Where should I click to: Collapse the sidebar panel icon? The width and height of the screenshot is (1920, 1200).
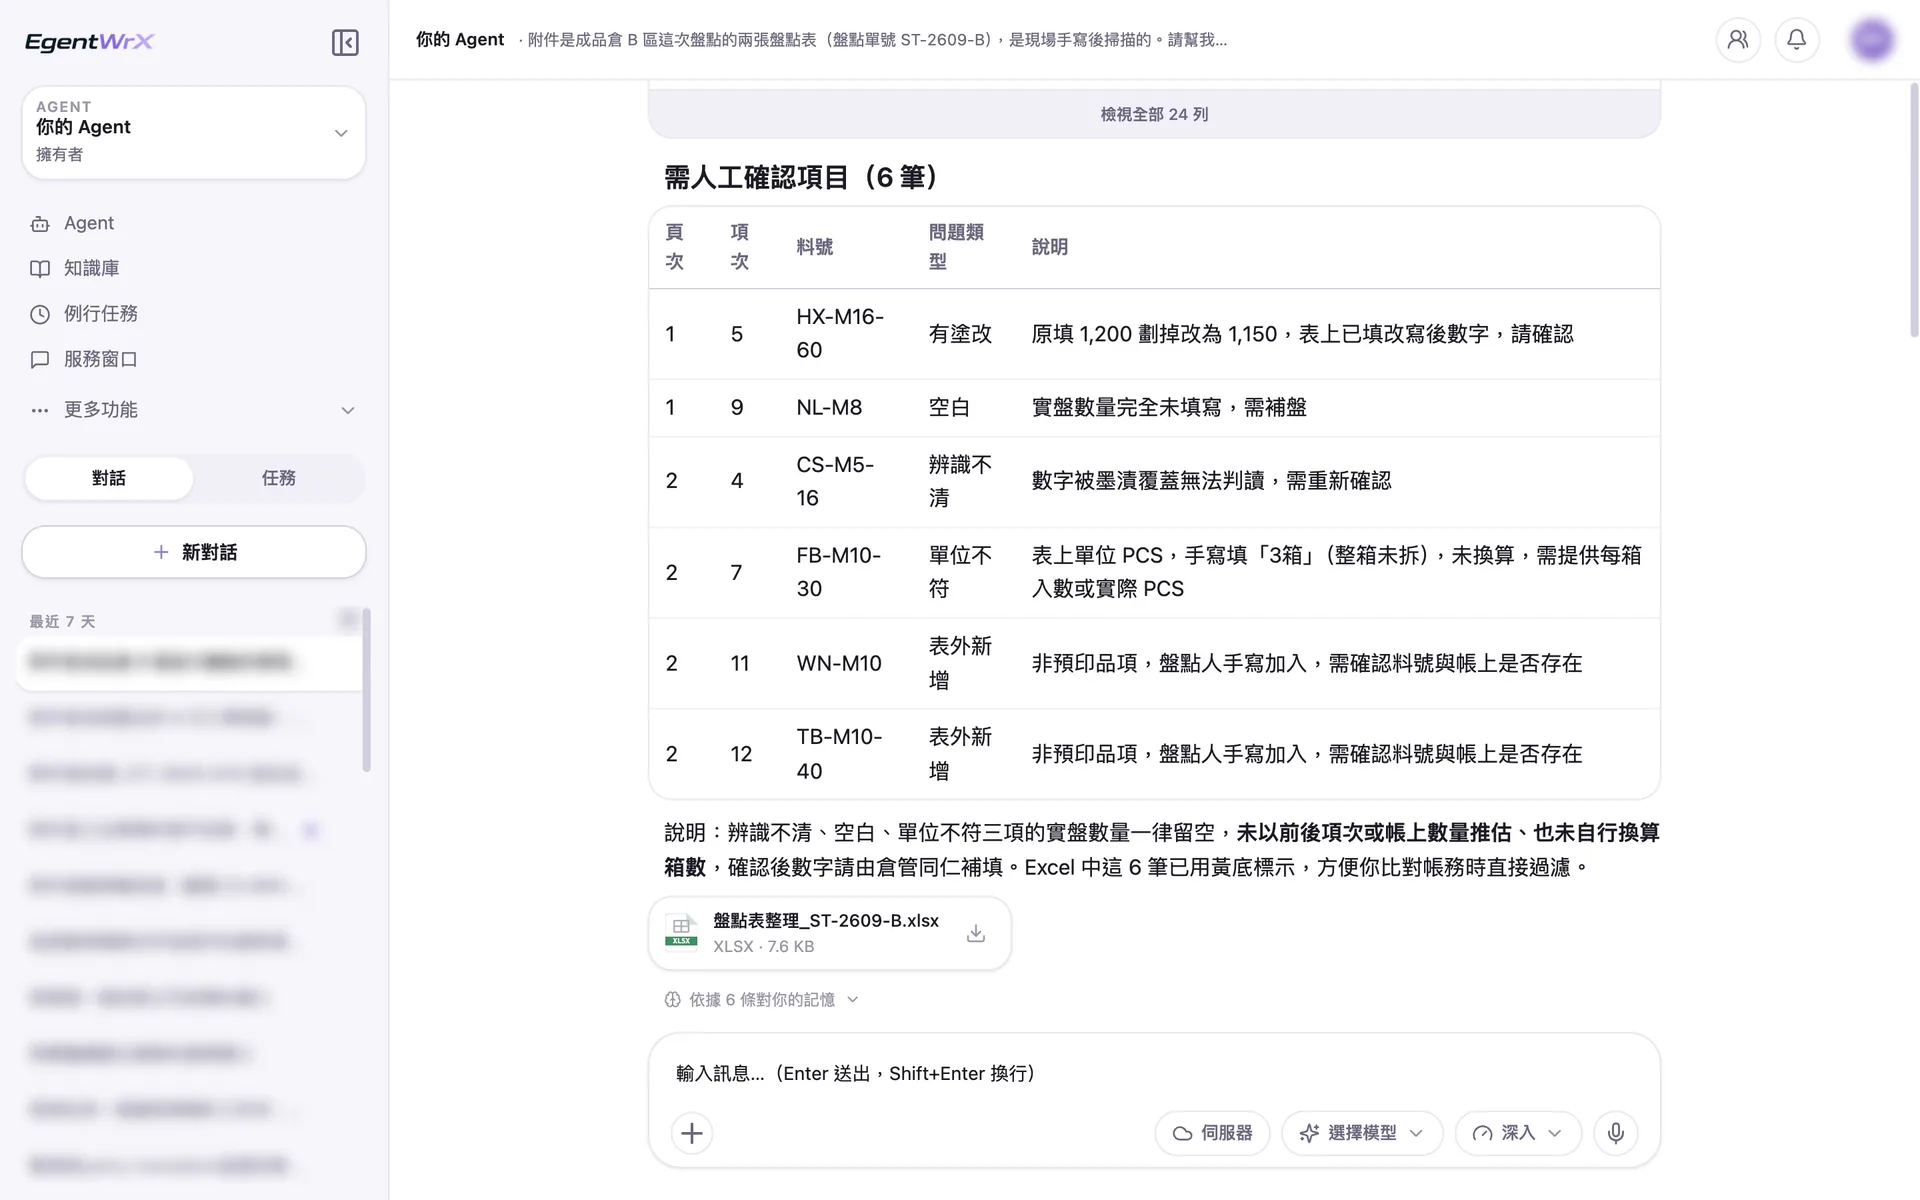pos(345,42)
